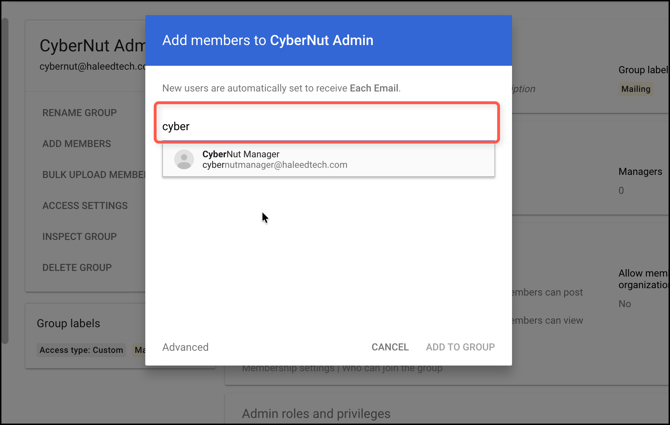Click the Mailing group label chip
The width and height of the screenshot is (670, 425).
(635, 89)
